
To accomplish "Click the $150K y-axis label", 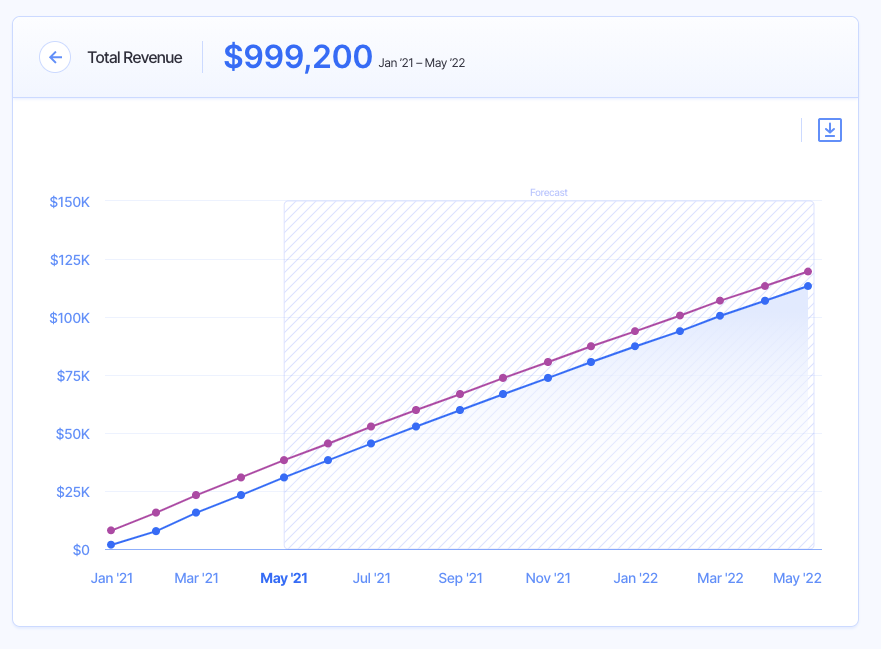I will 70,201.
